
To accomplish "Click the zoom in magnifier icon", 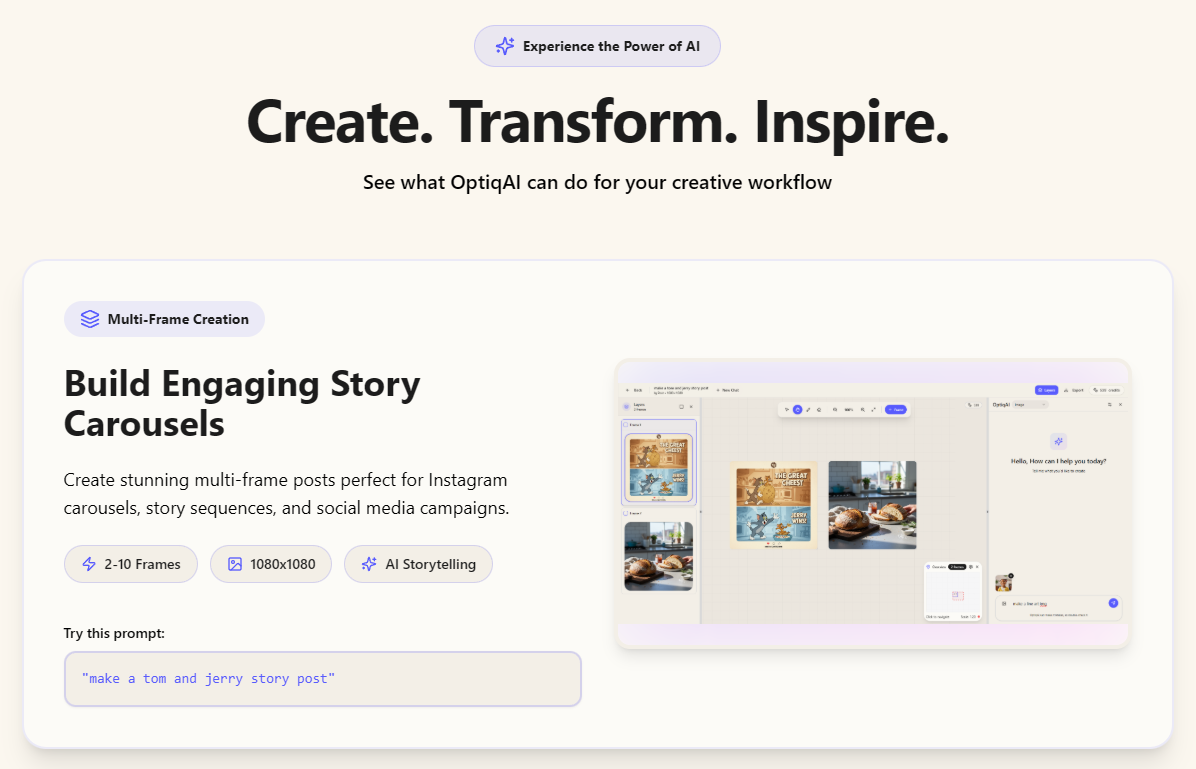I will (x=863, y=409).
